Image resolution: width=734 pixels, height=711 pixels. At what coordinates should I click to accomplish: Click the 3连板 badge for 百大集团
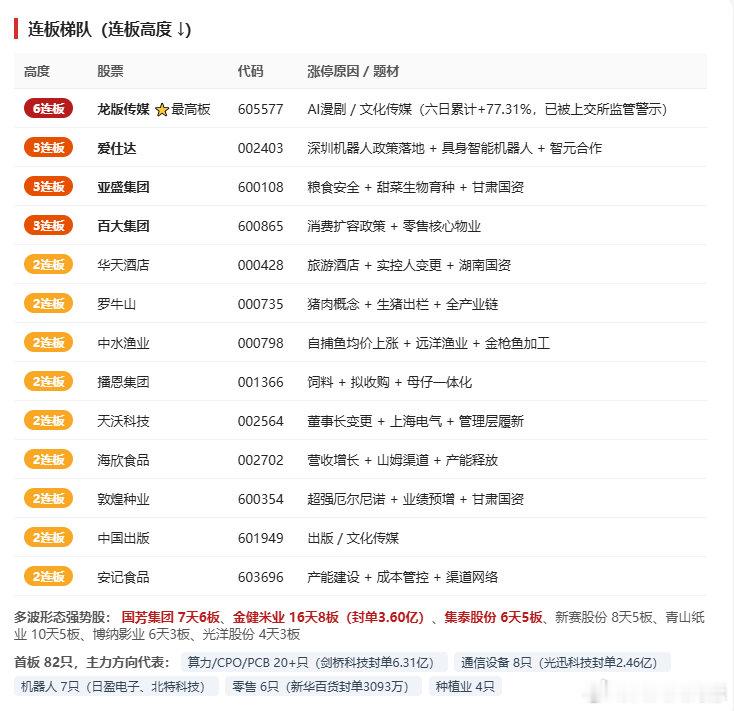(x=49, y=226)
